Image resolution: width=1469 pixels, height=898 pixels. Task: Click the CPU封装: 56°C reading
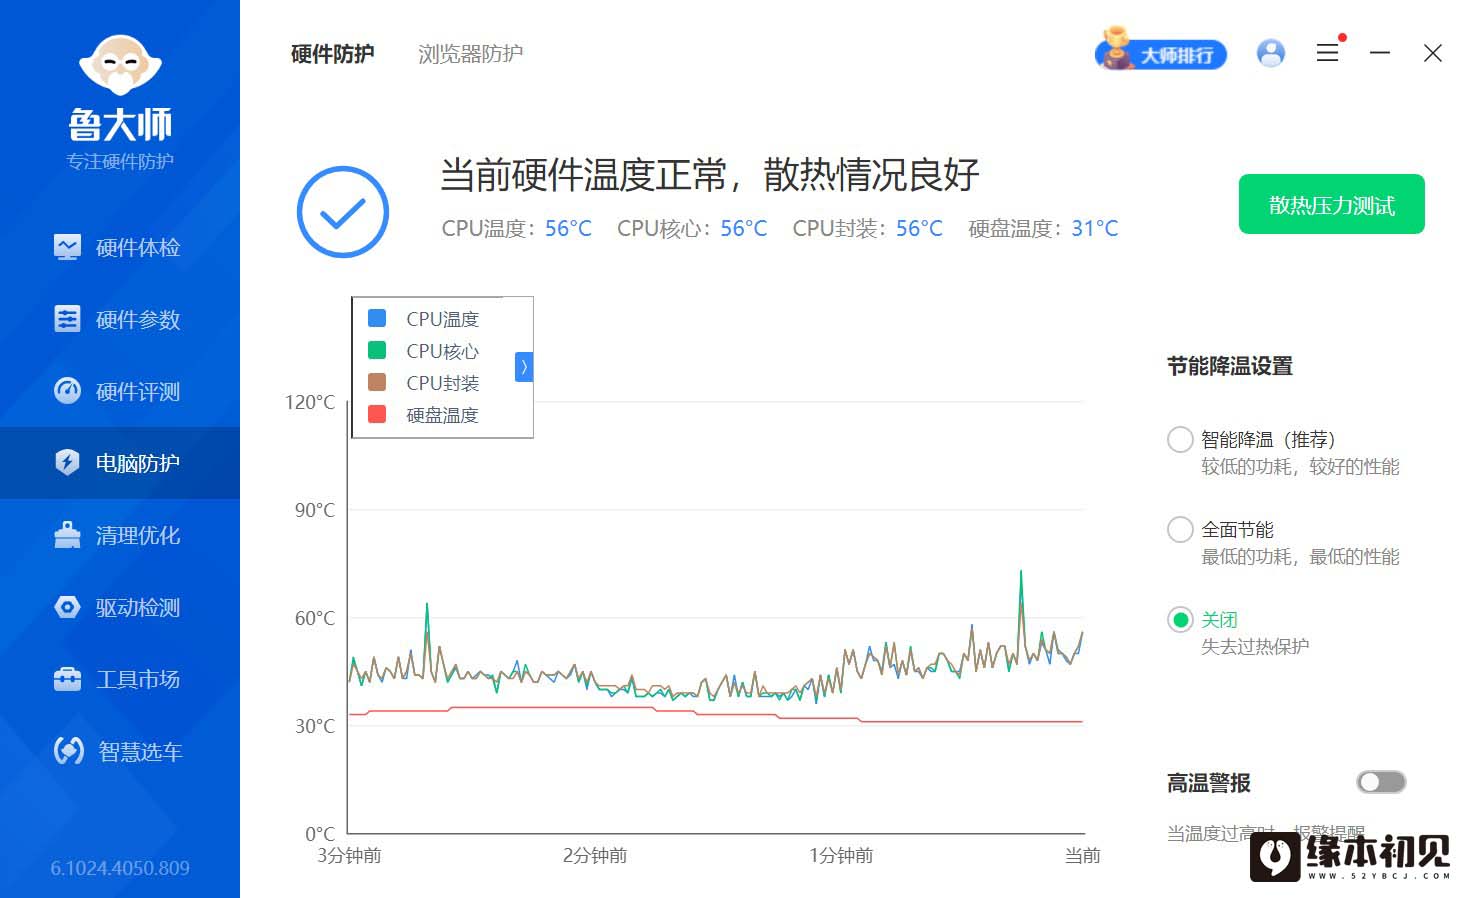pyautogui.click(x=868, y=229)
